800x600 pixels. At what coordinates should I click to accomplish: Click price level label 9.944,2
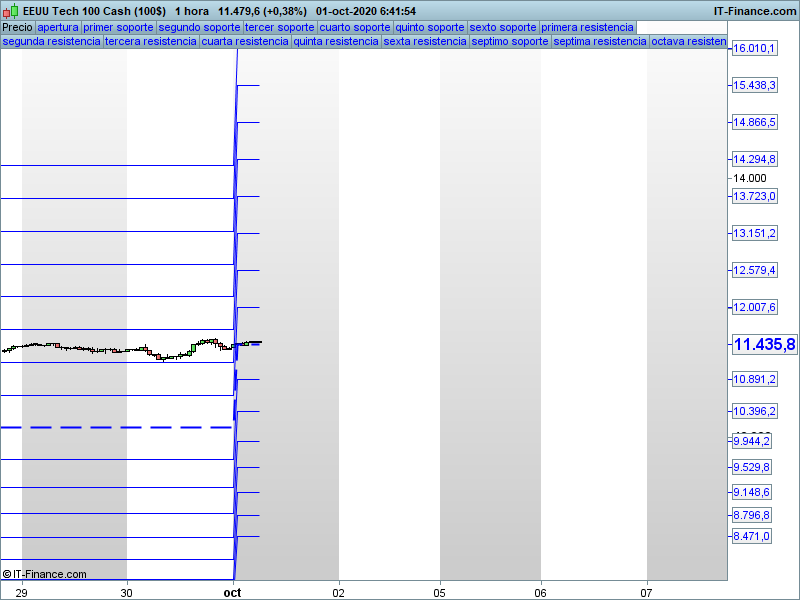752,441
